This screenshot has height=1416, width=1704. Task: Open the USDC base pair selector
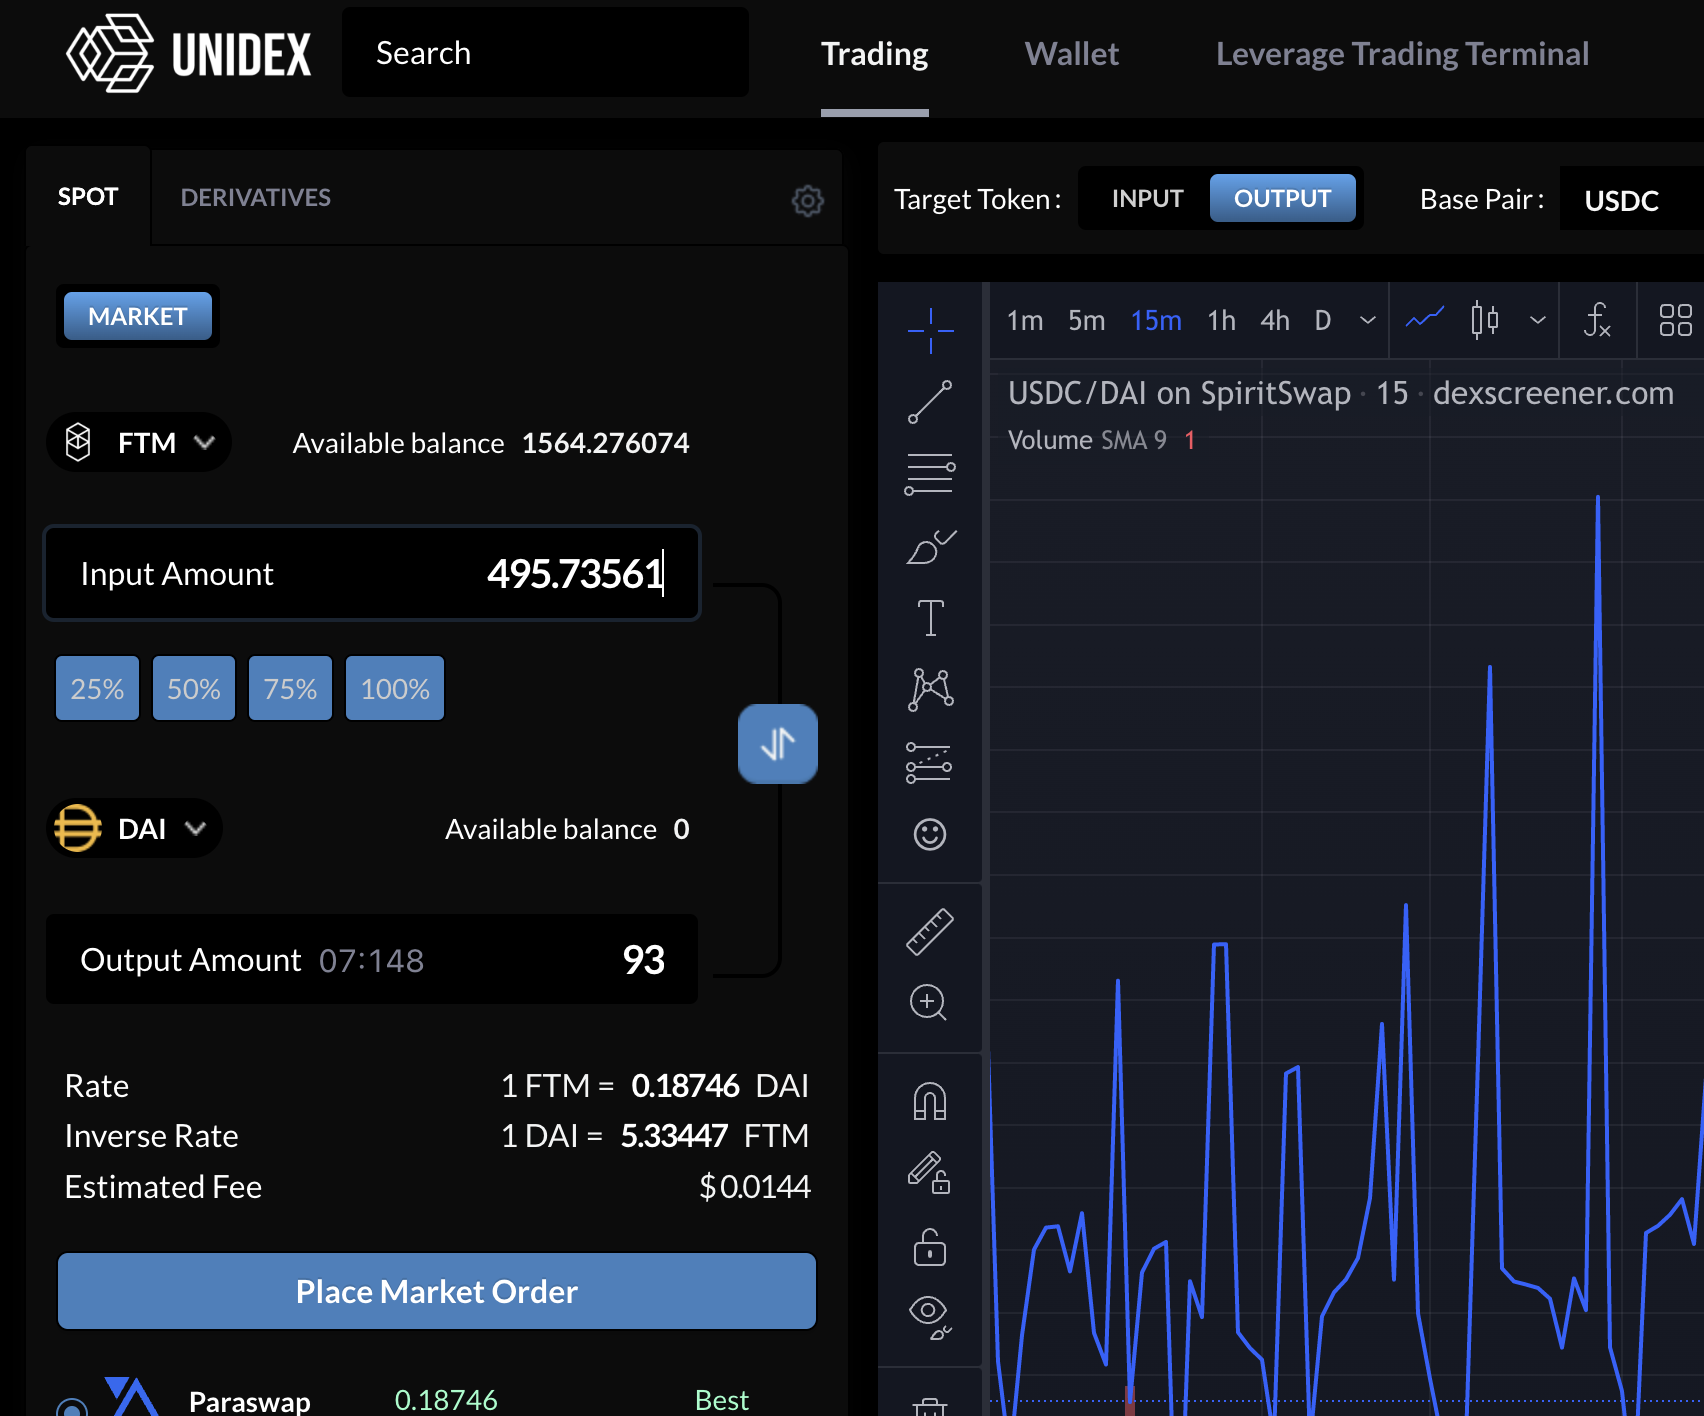point(1631,200)
